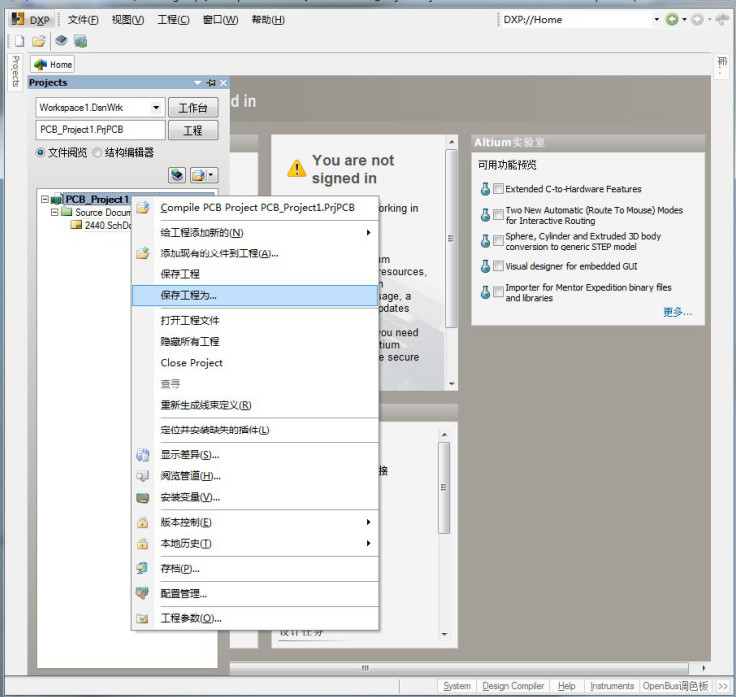736x697 pixels.
Task: Open the System status bar panel button
Action: click(x=457, y=686)
